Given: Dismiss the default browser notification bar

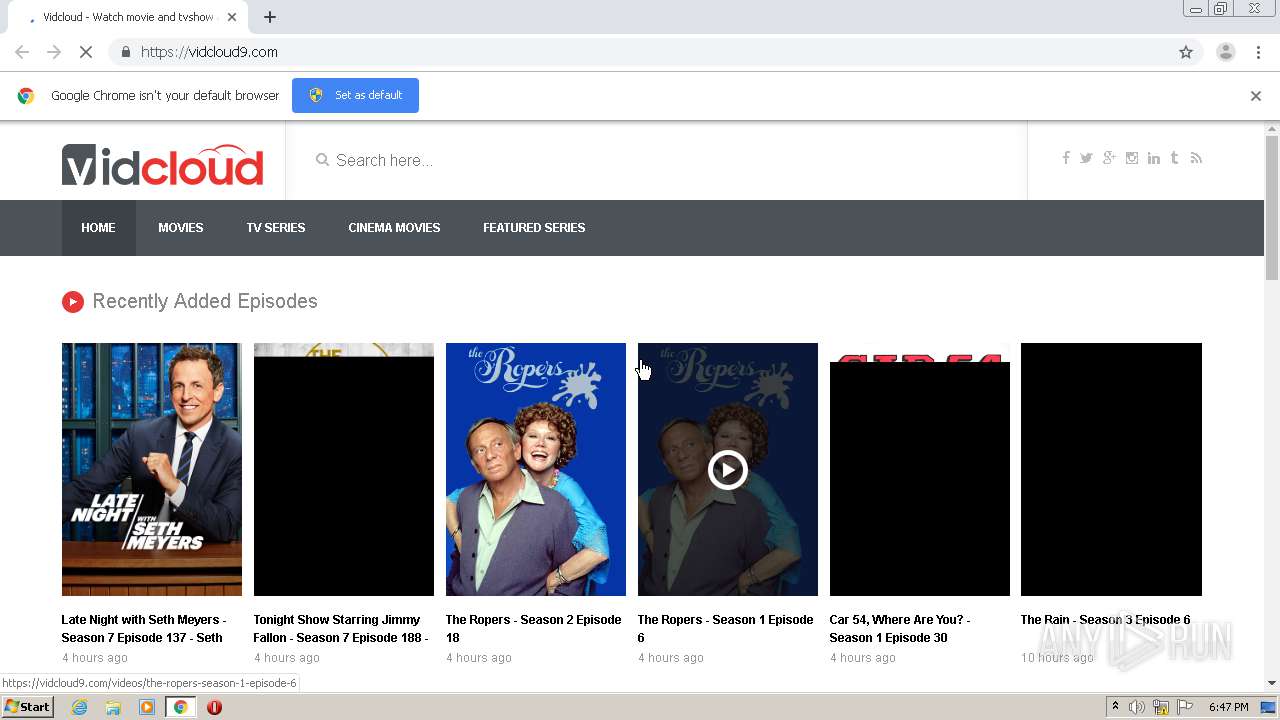Looking at the screenshot, I should click(1256, 96).
